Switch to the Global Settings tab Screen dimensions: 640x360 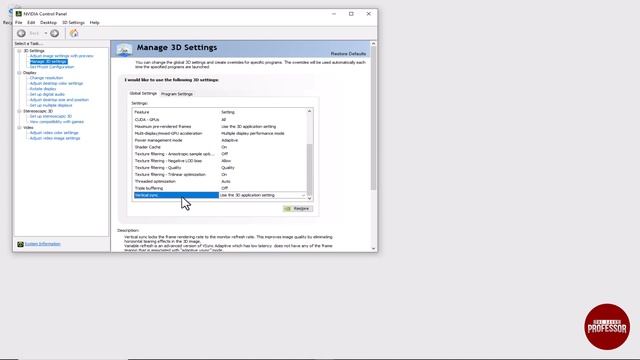(143, 93)
